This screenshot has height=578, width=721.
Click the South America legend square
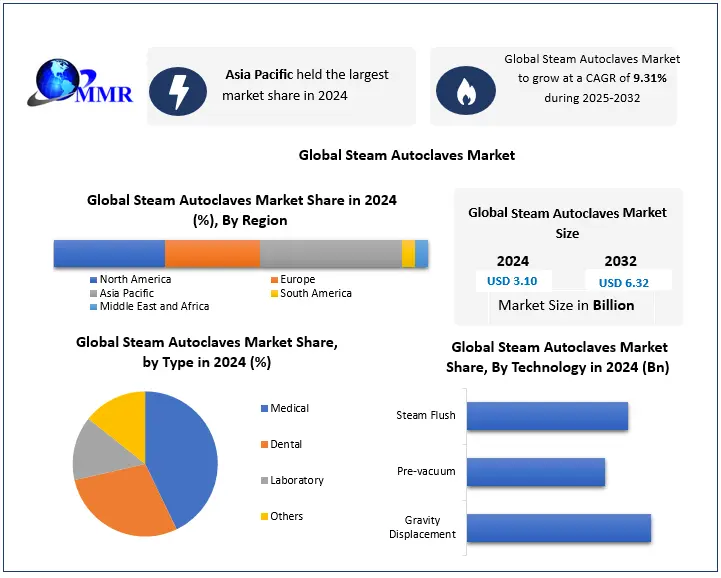pos(274,294)
